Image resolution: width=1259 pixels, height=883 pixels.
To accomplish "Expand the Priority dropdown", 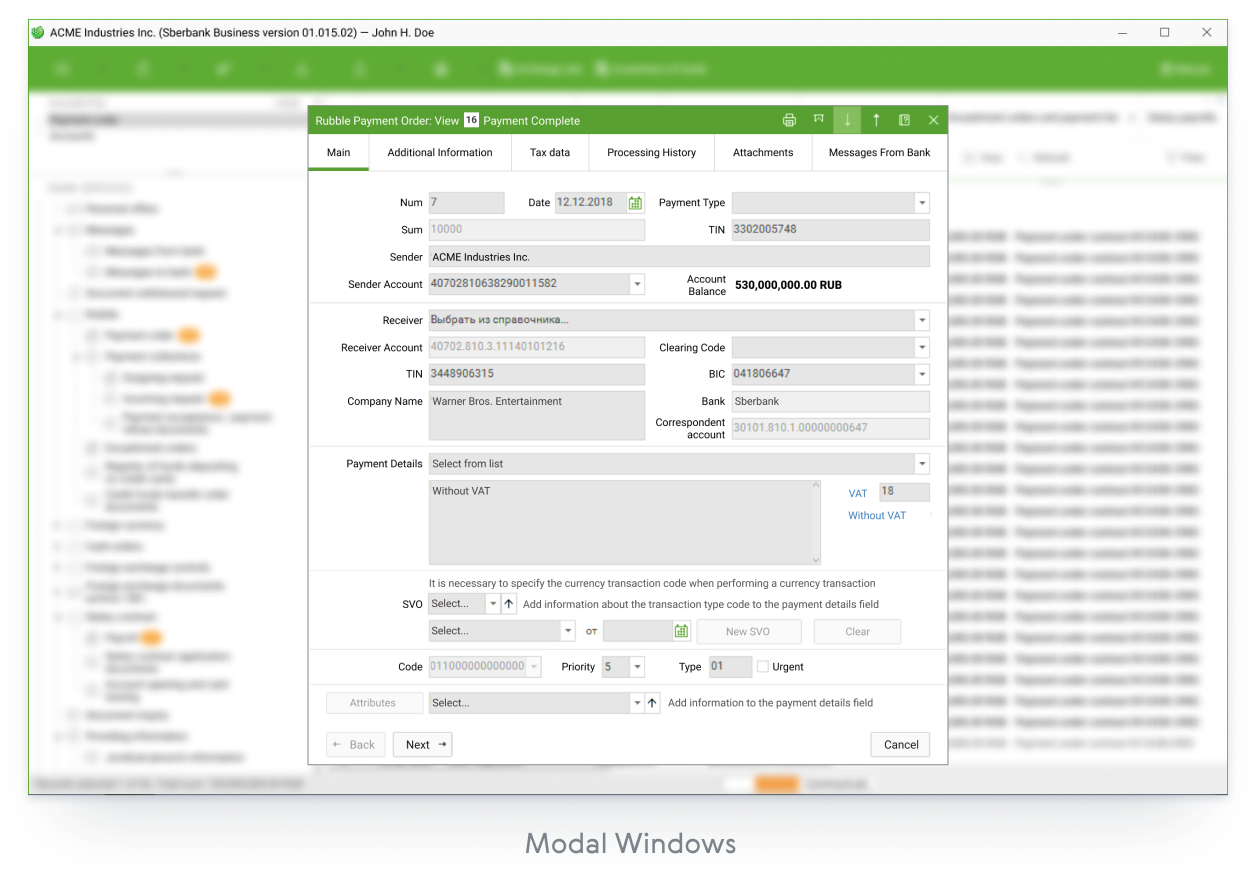I will [x=637, y=667].
